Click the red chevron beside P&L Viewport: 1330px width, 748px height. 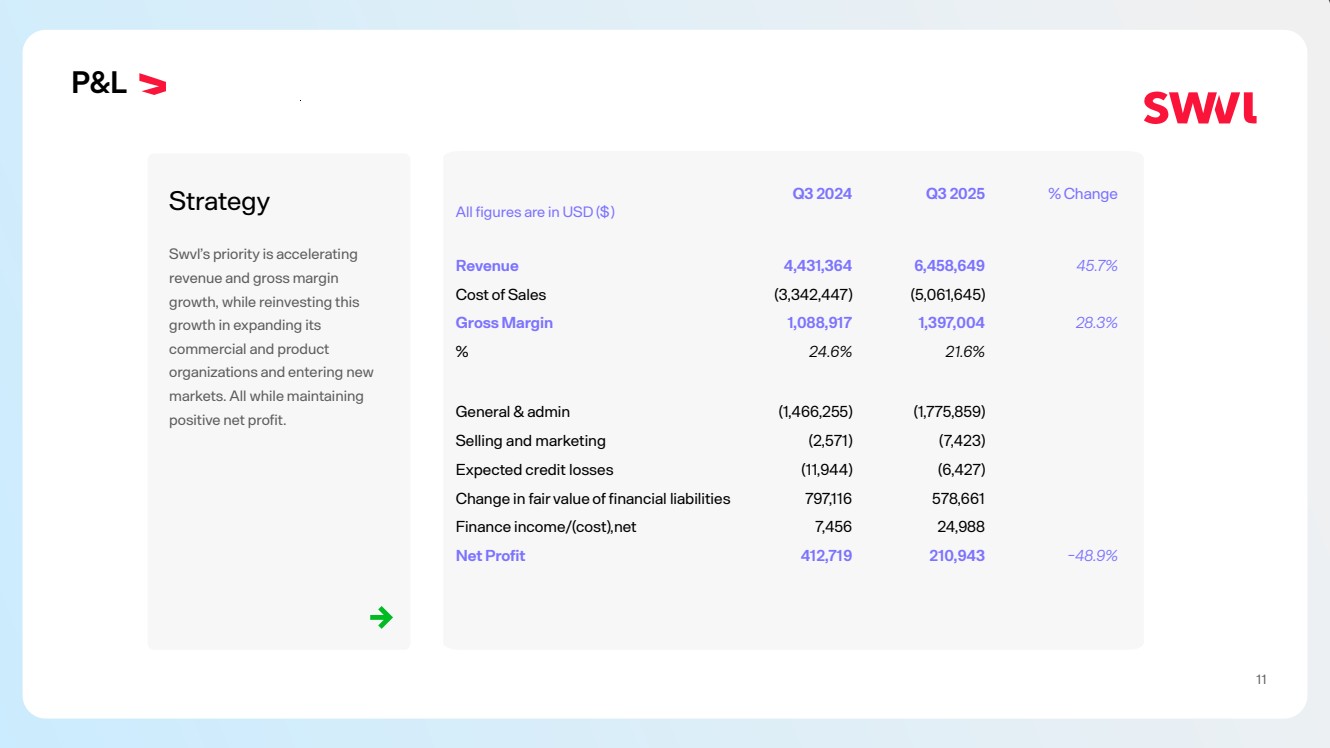click(x=152, y=84)
